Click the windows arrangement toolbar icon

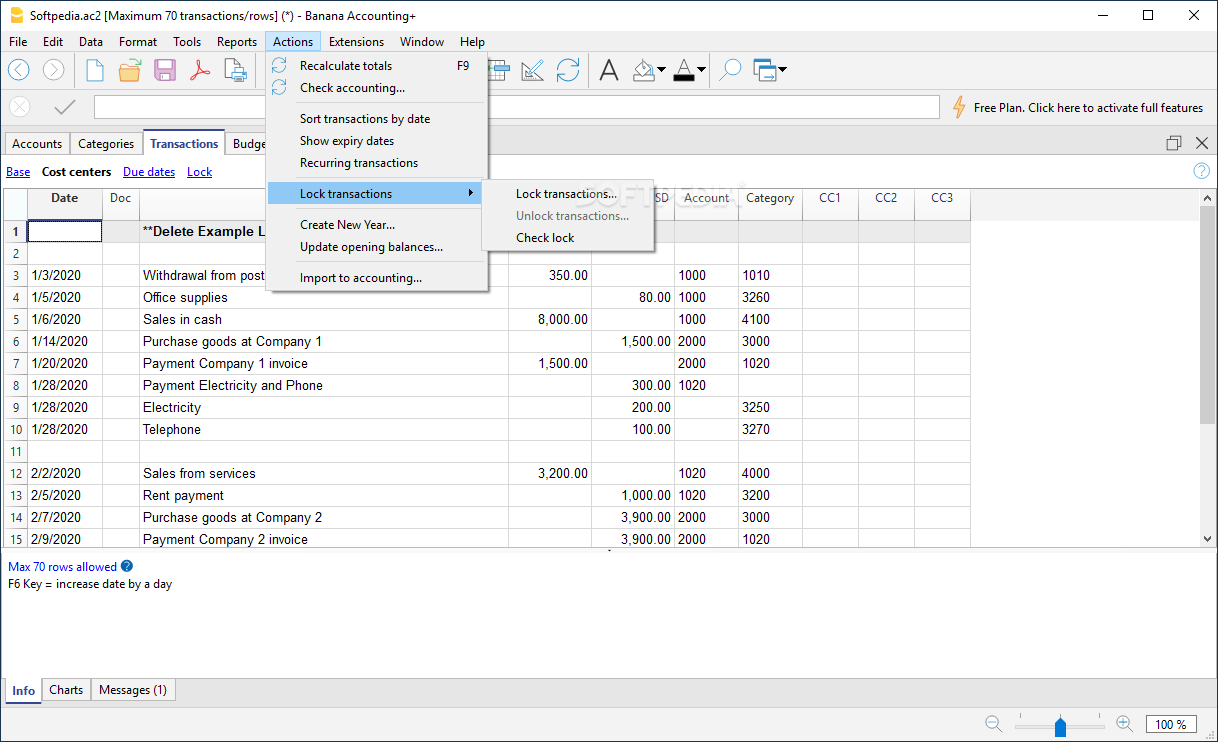765,70
